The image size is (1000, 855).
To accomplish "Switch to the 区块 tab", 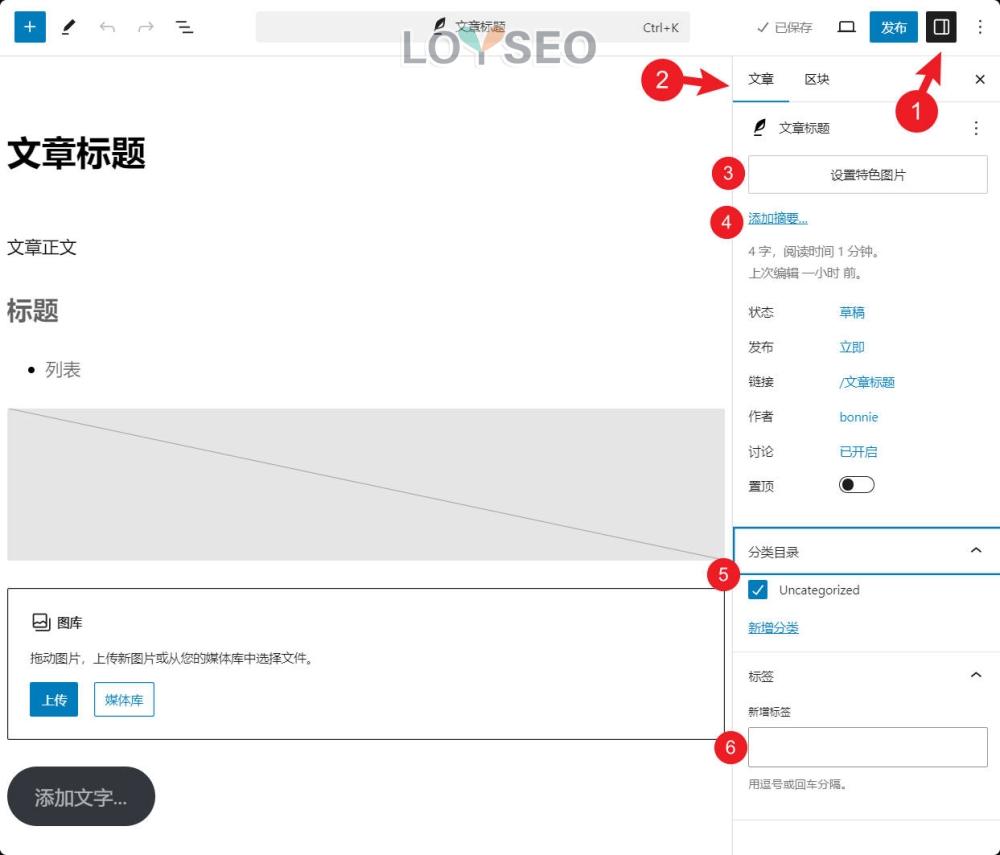I will coord(818,79).
